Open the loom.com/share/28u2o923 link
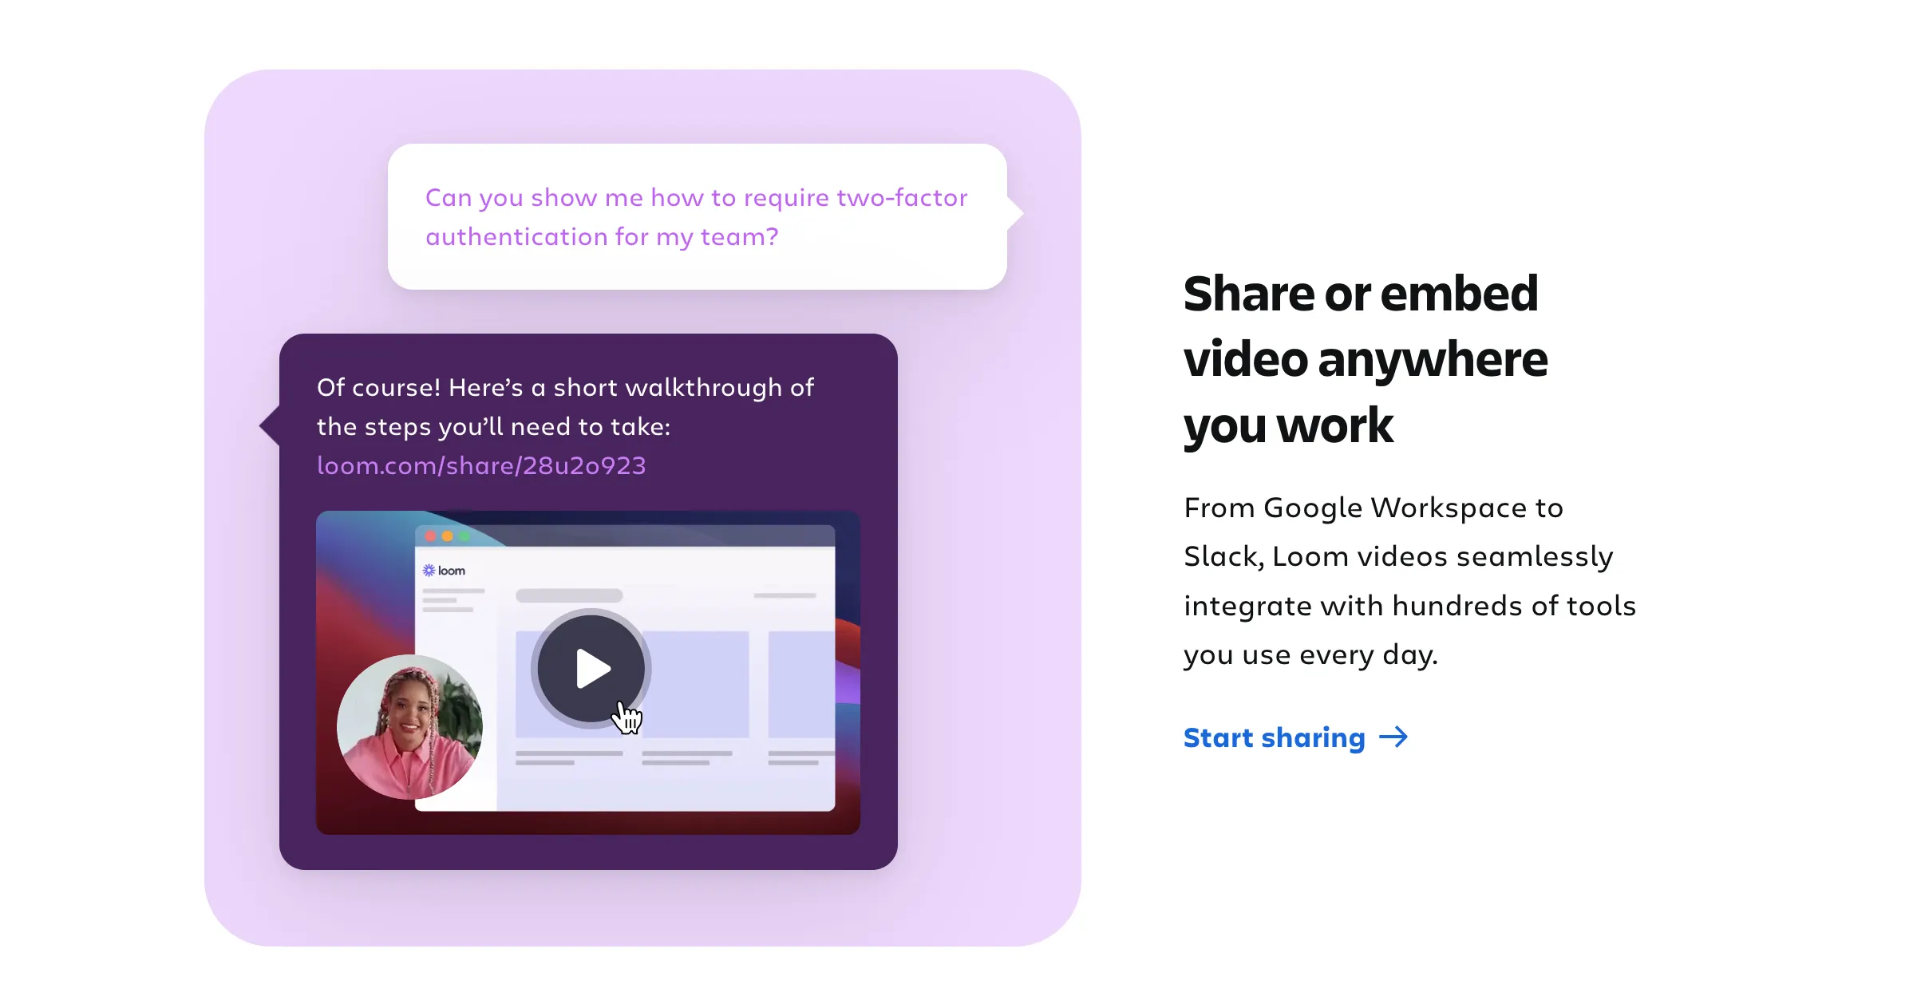1912x997 pixels. pos(481,466)
